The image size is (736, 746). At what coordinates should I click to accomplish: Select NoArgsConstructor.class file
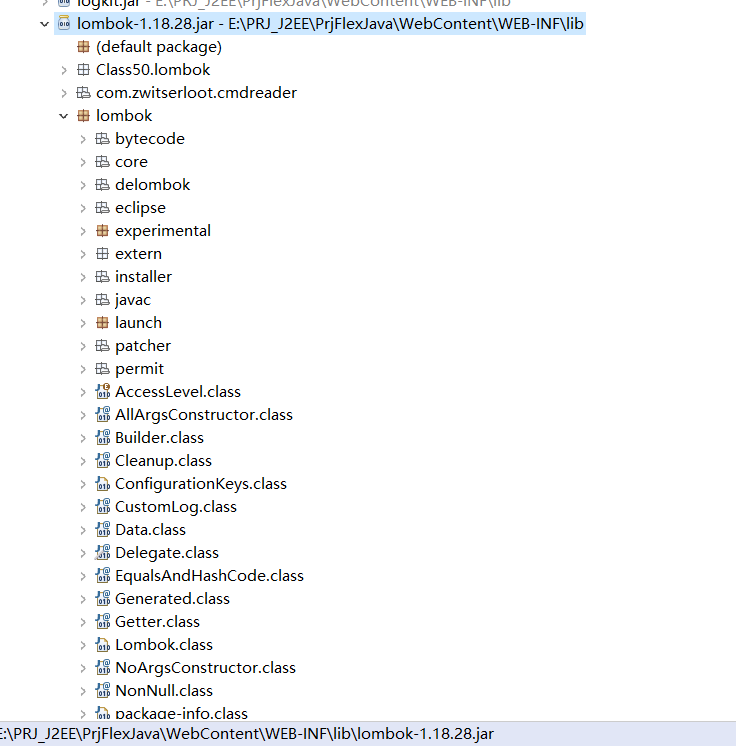pos(205,667)
